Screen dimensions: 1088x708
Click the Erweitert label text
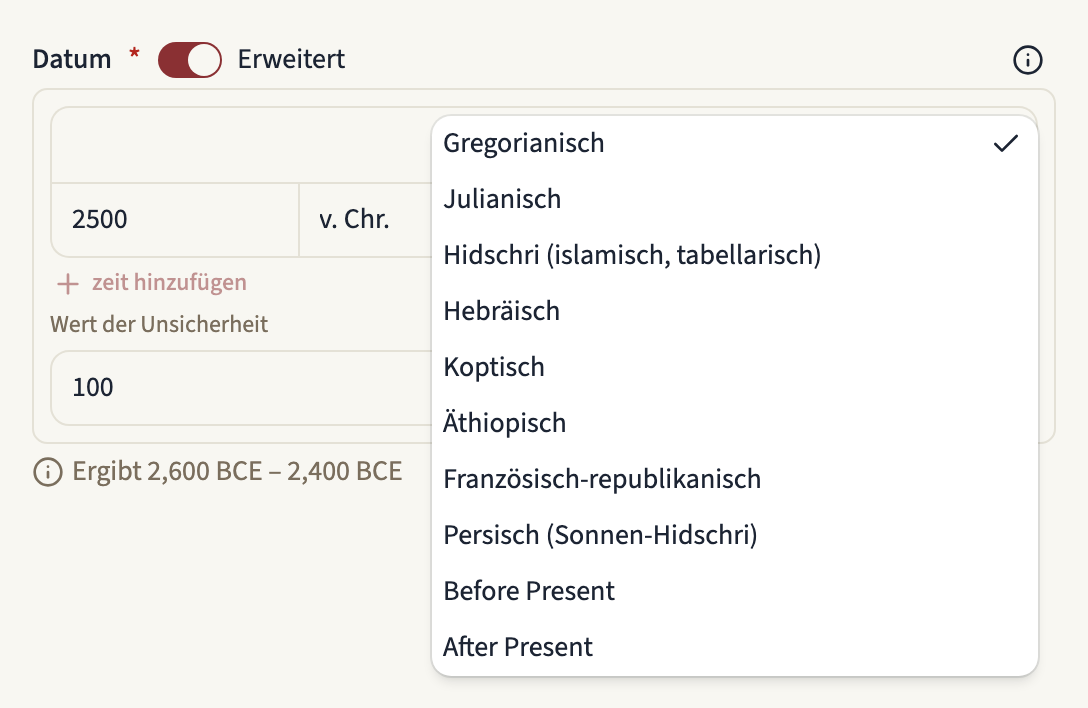tap(291, 60)
